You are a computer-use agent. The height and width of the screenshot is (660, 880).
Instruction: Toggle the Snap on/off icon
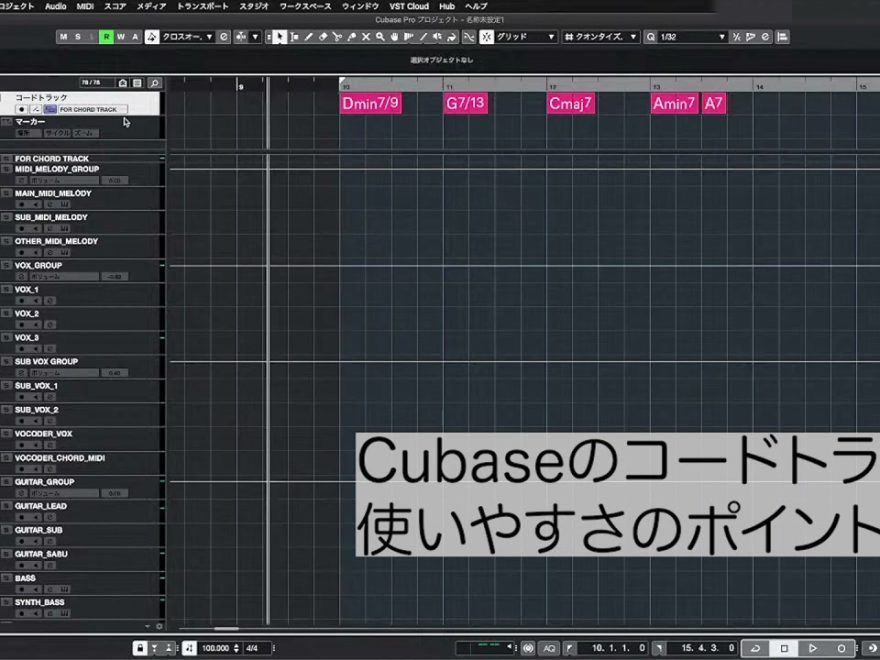tap(487, 37)
